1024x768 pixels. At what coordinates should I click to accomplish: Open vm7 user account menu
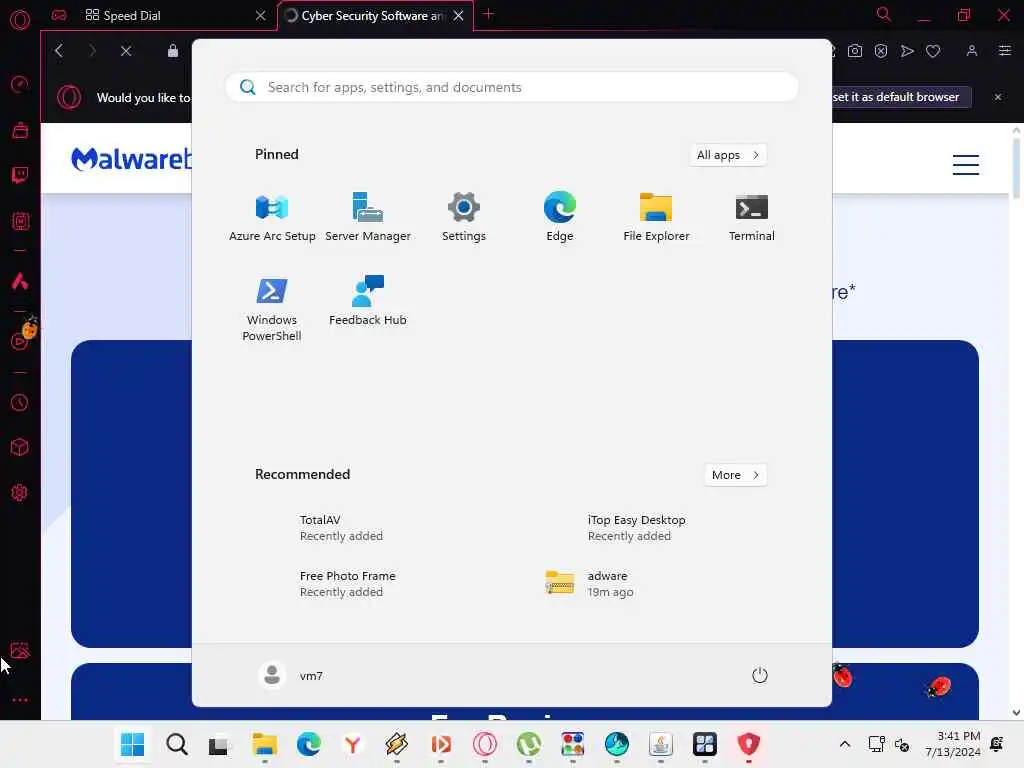pyautogui.click(x=291, y=675)
